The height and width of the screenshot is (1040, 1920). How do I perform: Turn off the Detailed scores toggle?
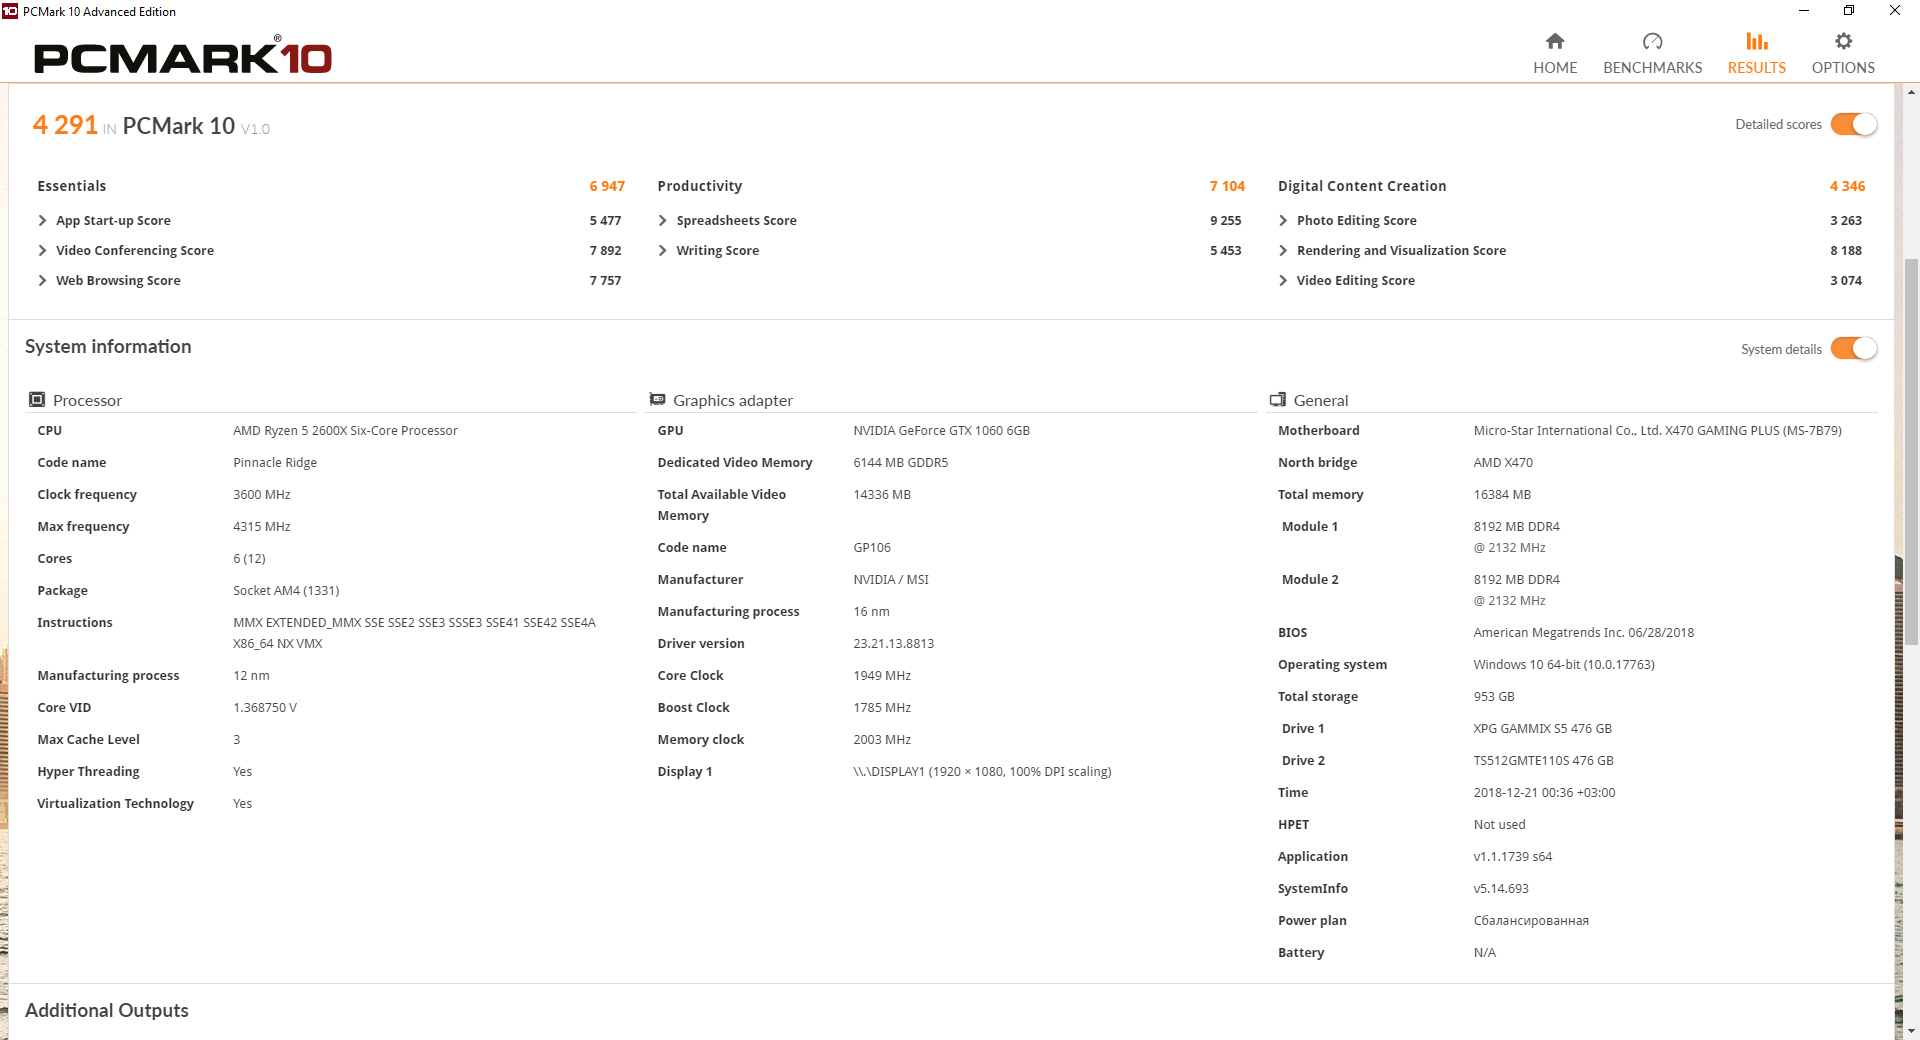coord(1854,124)
